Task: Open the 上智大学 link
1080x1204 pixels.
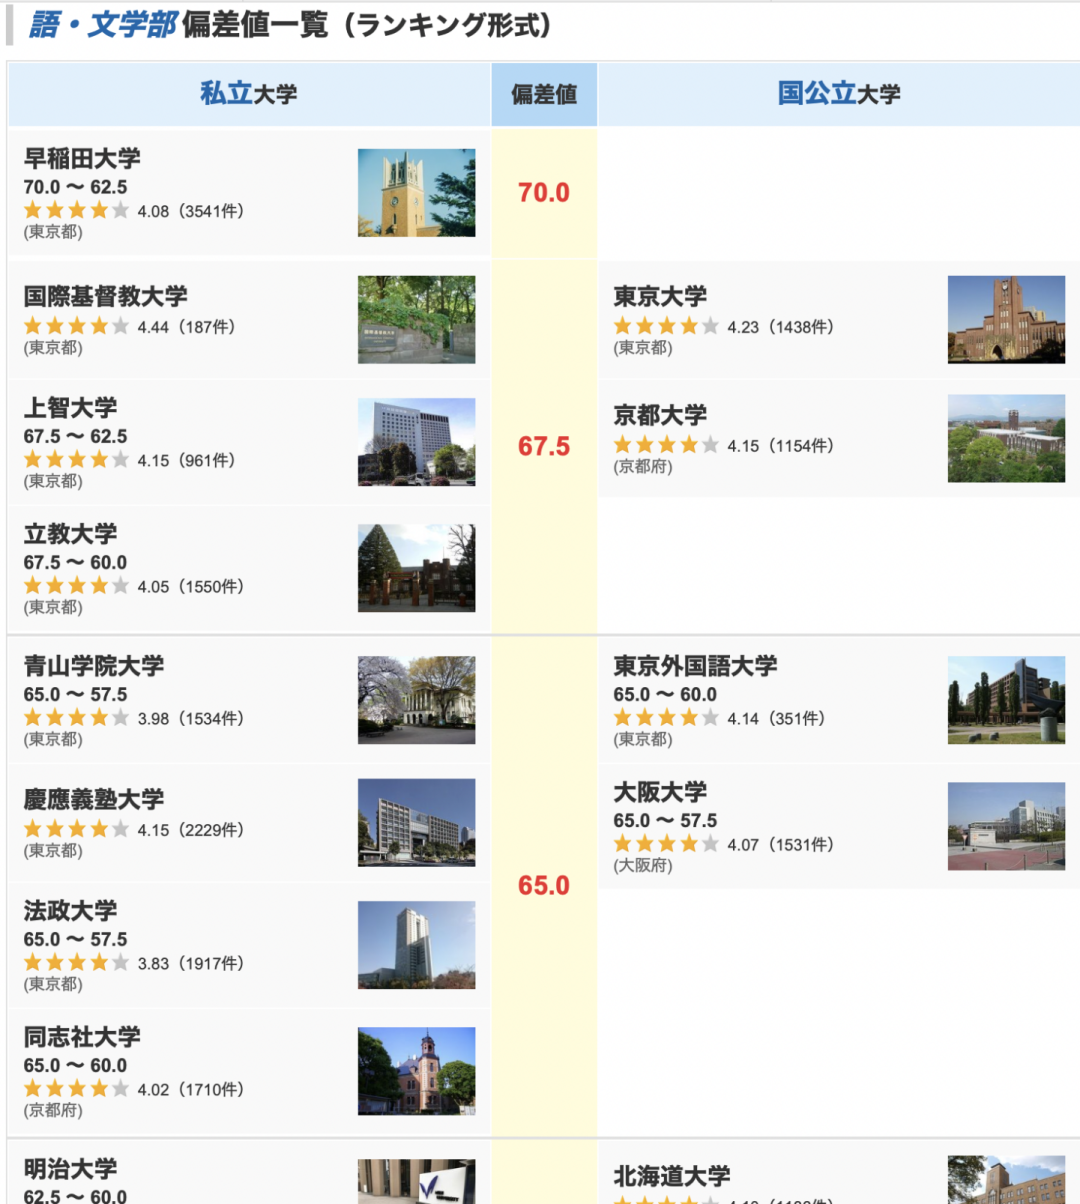Action: tap(70, 408)
